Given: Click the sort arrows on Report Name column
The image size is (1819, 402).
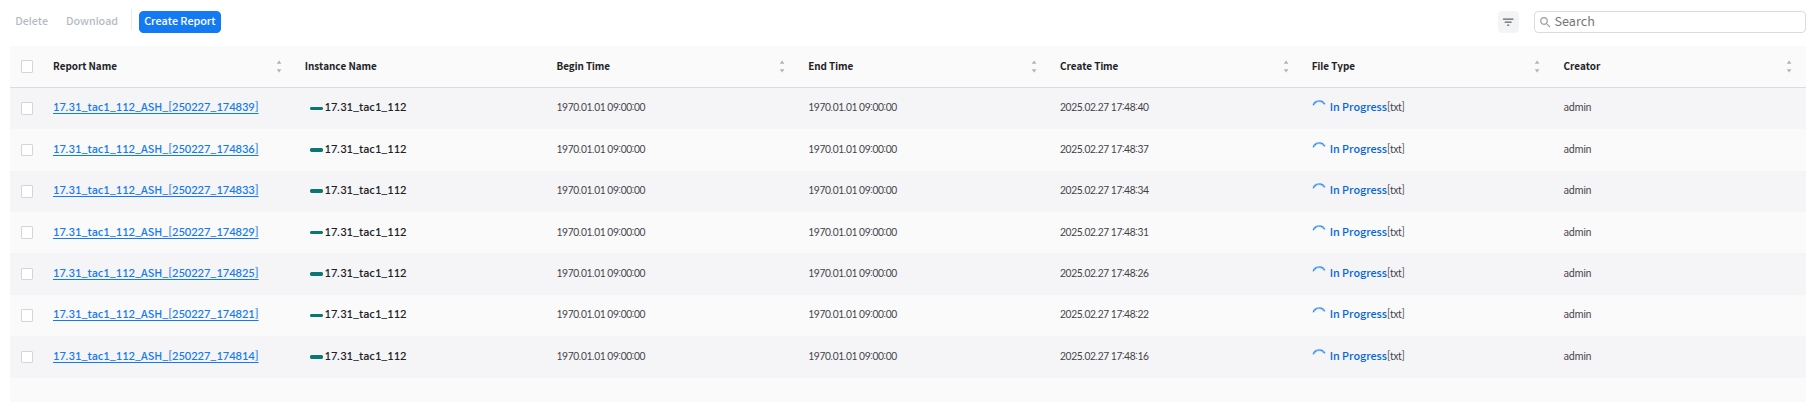Looking at the screenshot, I should coord(279,67).
